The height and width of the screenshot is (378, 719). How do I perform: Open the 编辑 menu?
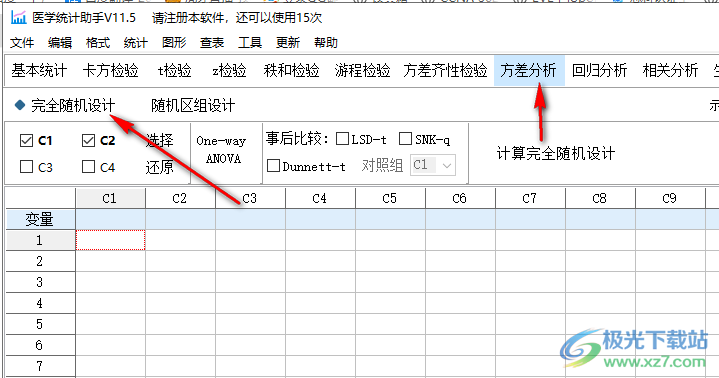click(60, 43)
